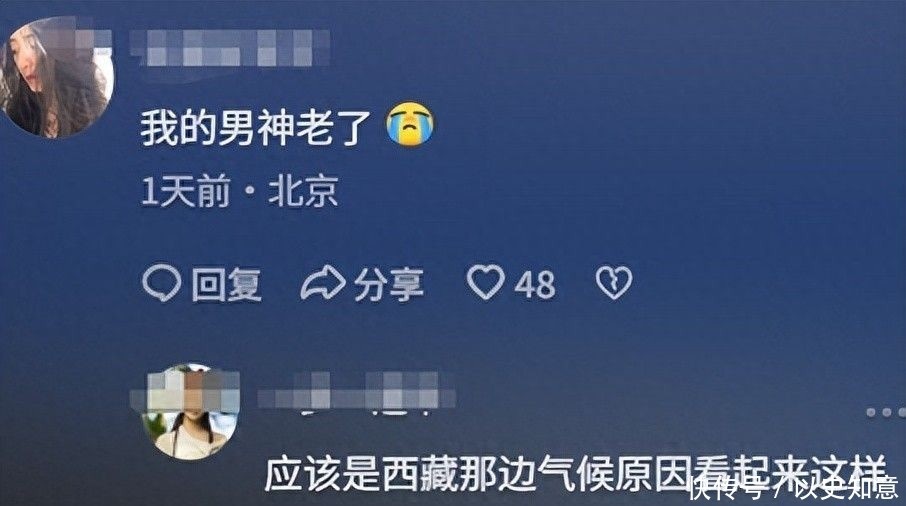Like the comment with the heart icon
This screenshot has width=906, height=506.
485,282
